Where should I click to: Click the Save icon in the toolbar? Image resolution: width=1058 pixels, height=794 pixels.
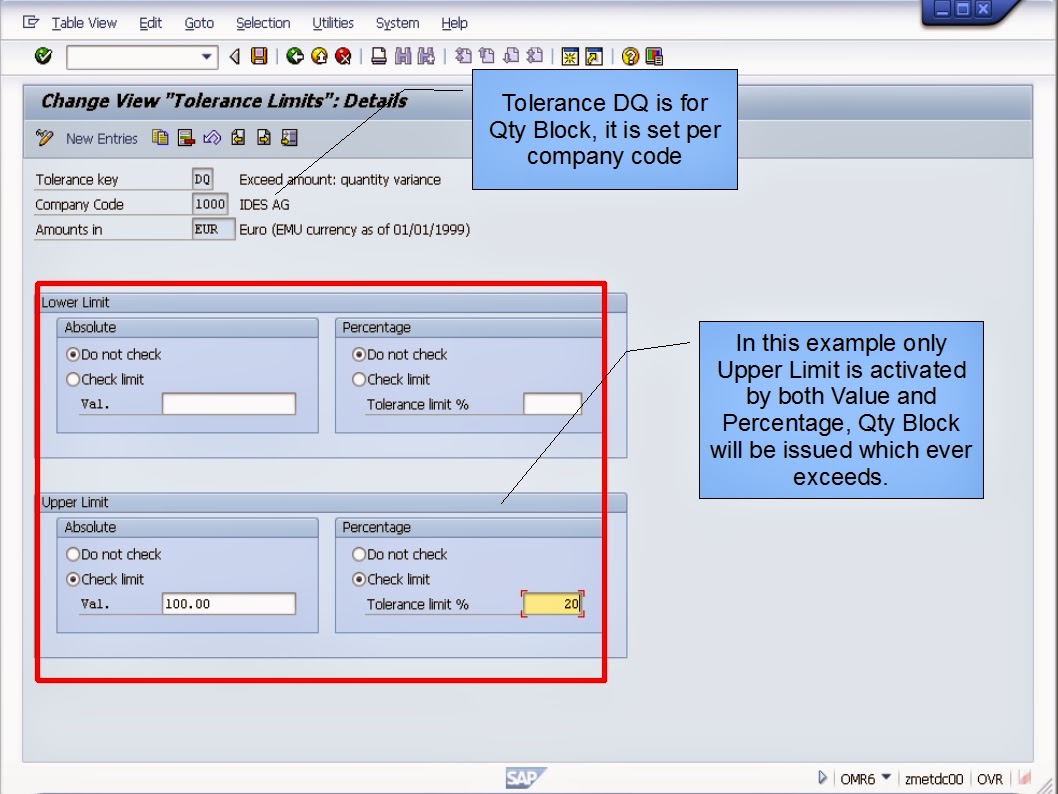[258, 56]
